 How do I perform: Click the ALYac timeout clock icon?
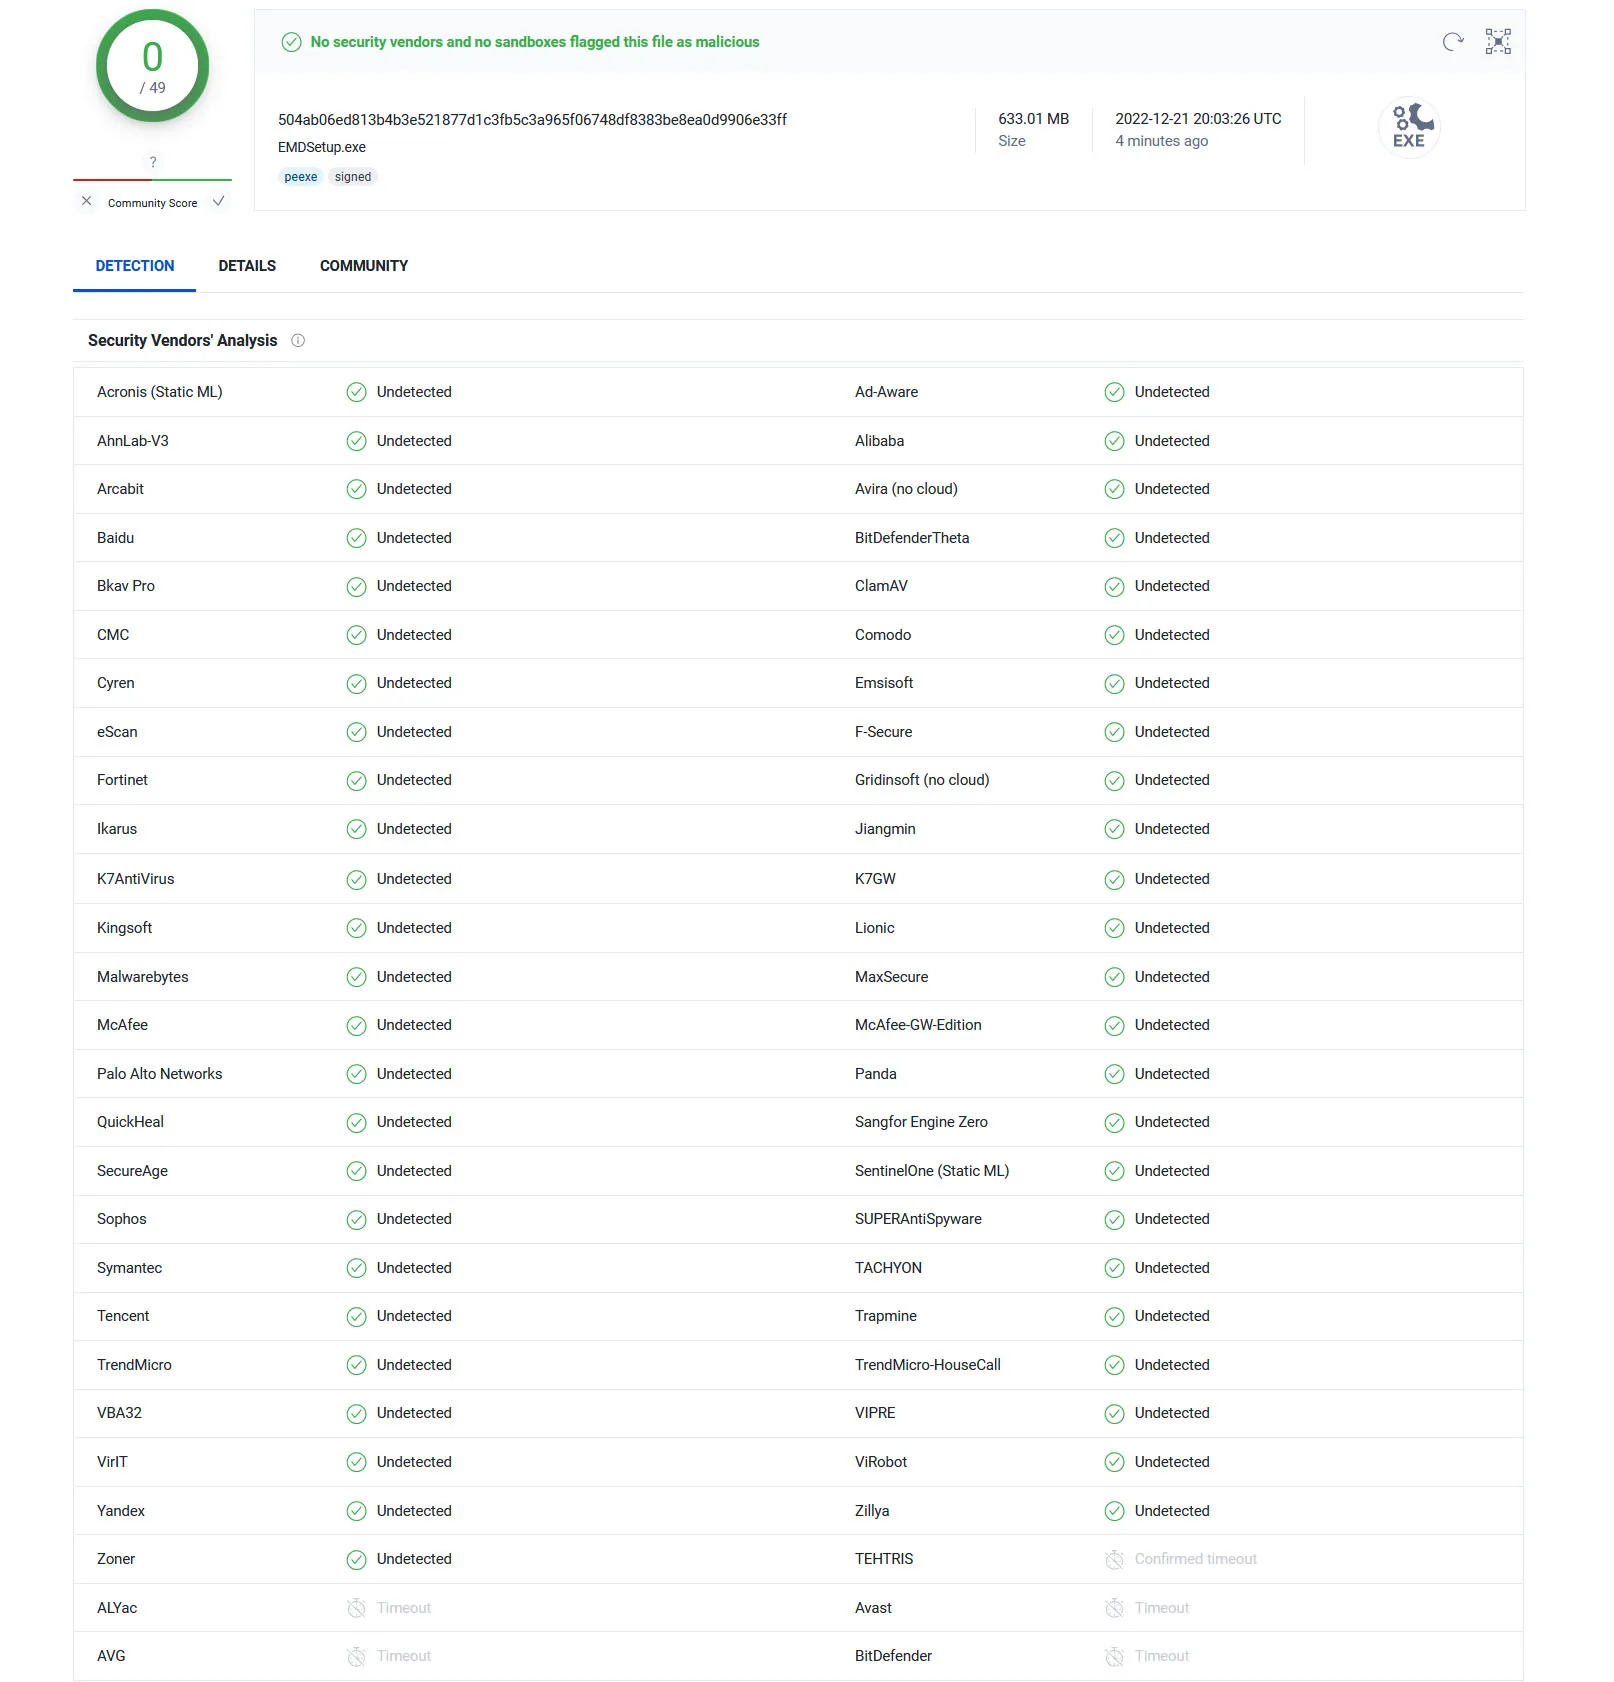(x=356, y=1608)
